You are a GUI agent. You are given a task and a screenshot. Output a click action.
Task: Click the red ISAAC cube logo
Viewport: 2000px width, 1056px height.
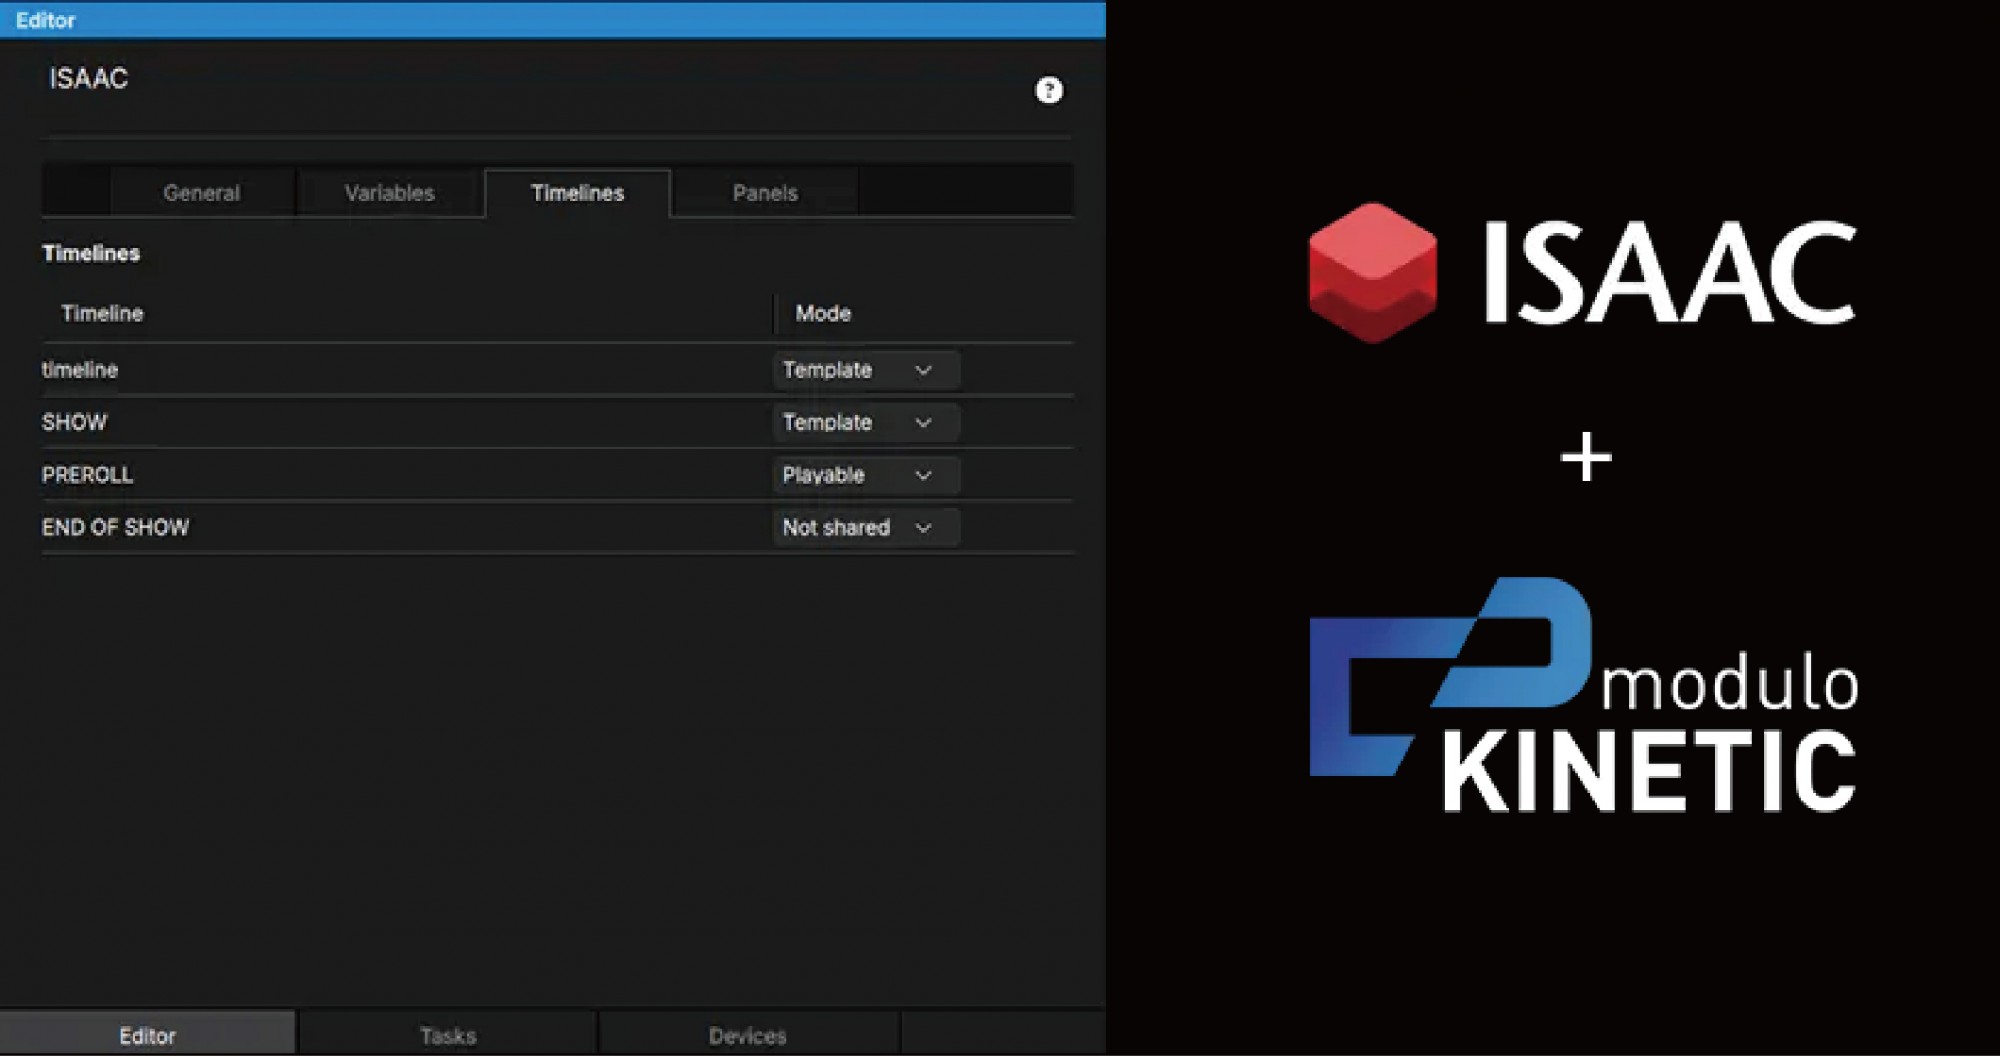(1373, 272)
